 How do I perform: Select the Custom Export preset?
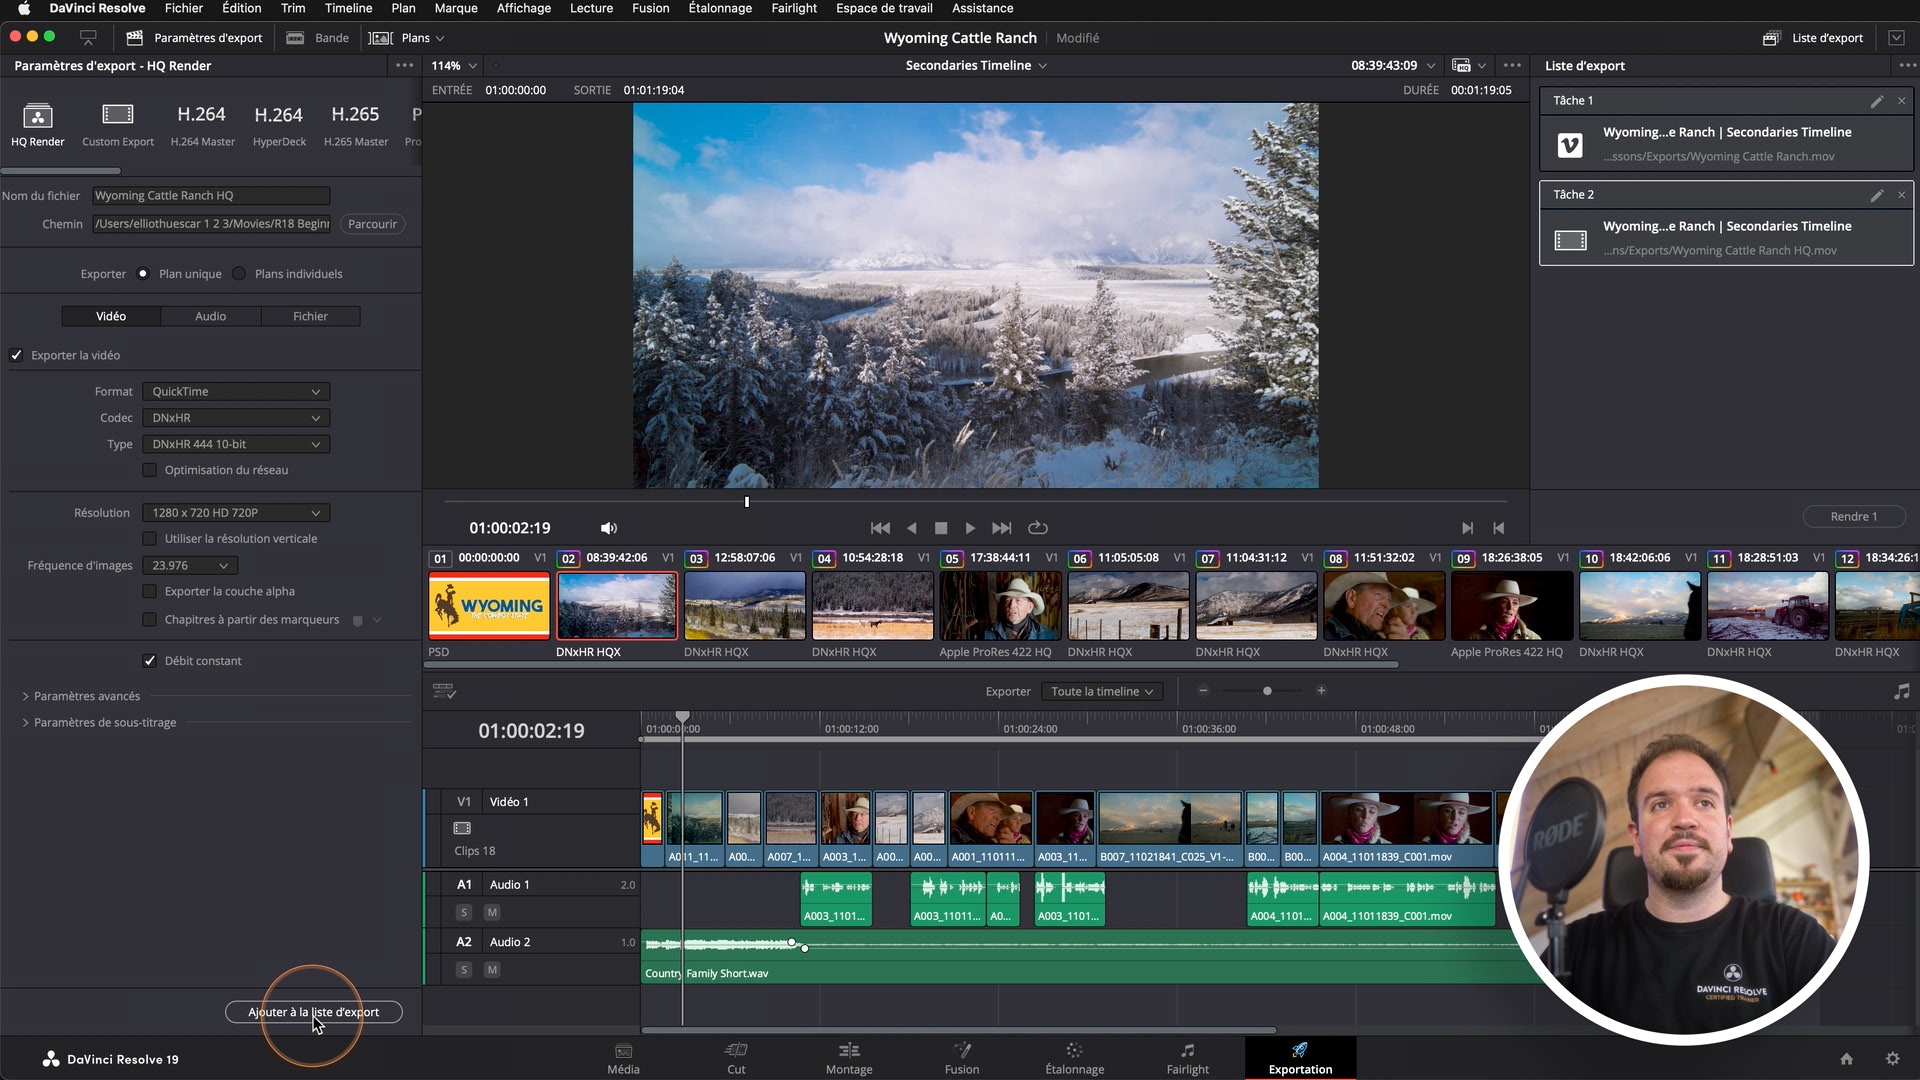[118, 116]
